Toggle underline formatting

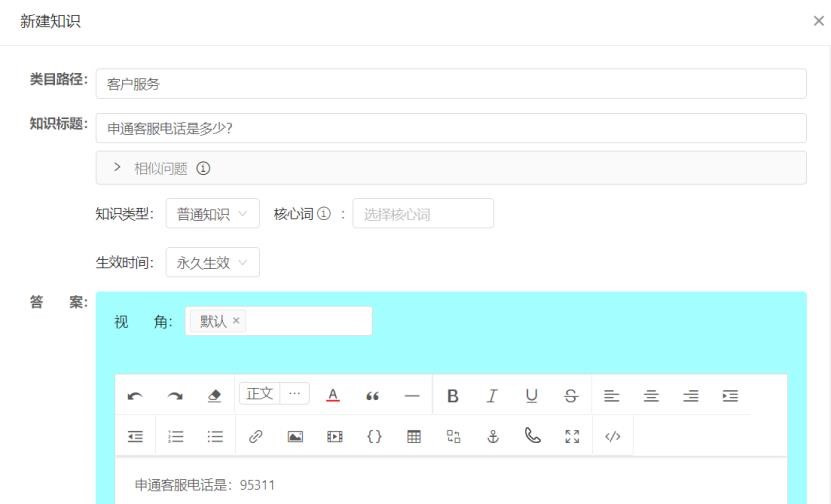532,396
